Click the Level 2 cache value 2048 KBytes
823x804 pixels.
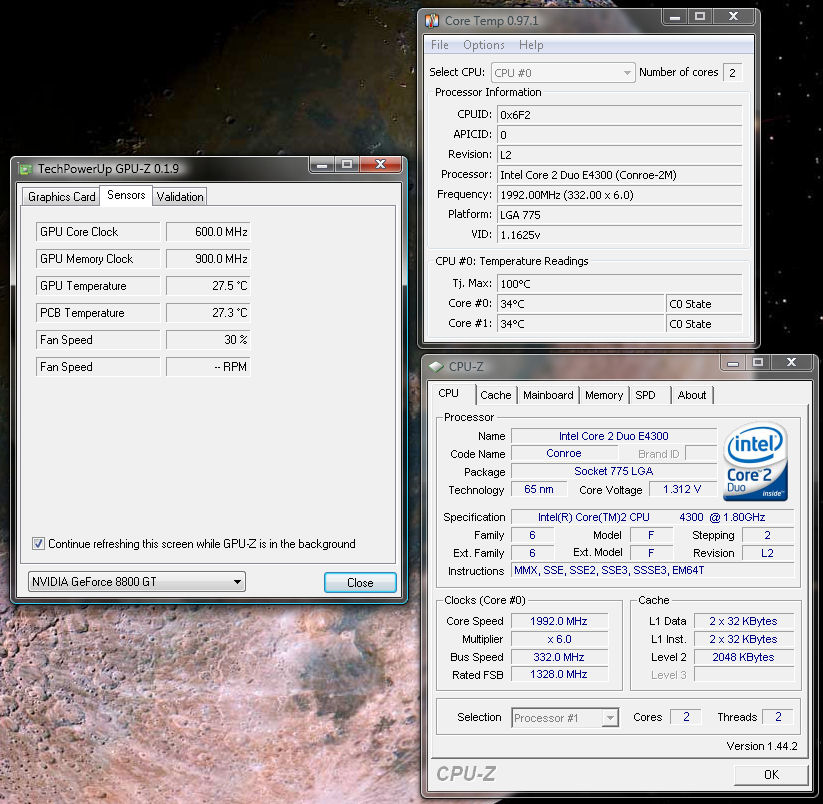coord(743,657)
